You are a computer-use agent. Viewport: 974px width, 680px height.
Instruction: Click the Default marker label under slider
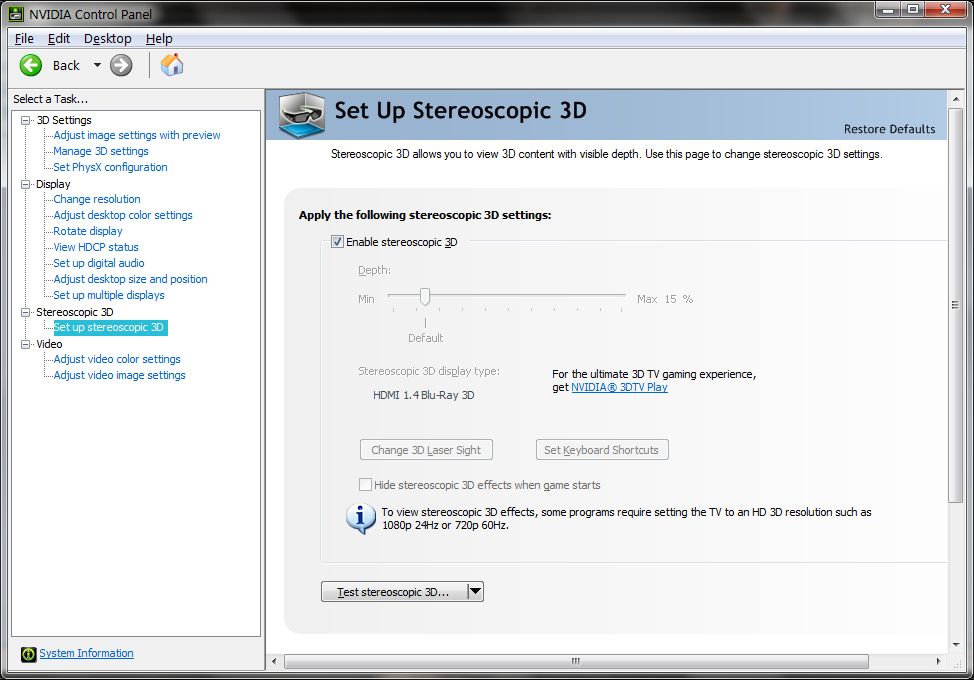[426, 338]
